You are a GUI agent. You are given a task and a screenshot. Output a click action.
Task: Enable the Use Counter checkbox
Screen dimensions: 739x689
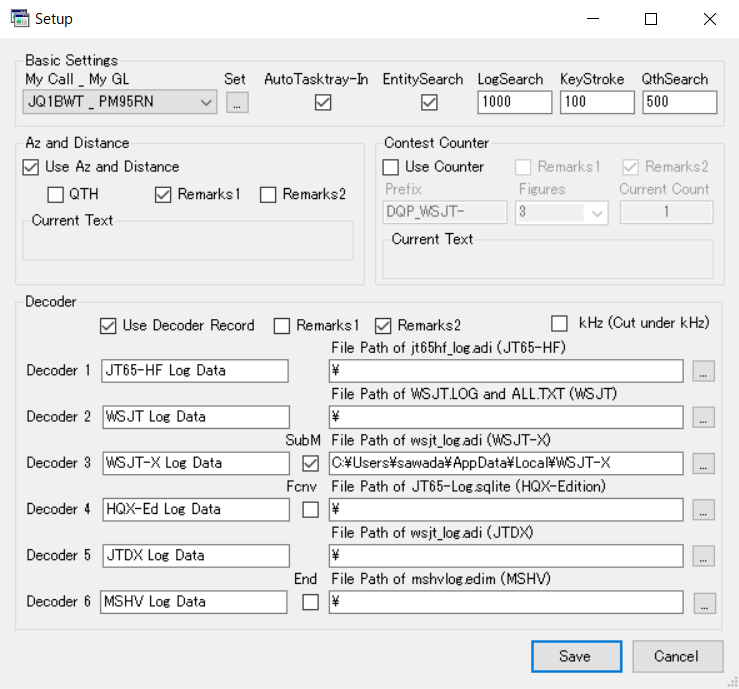[391, 167]
